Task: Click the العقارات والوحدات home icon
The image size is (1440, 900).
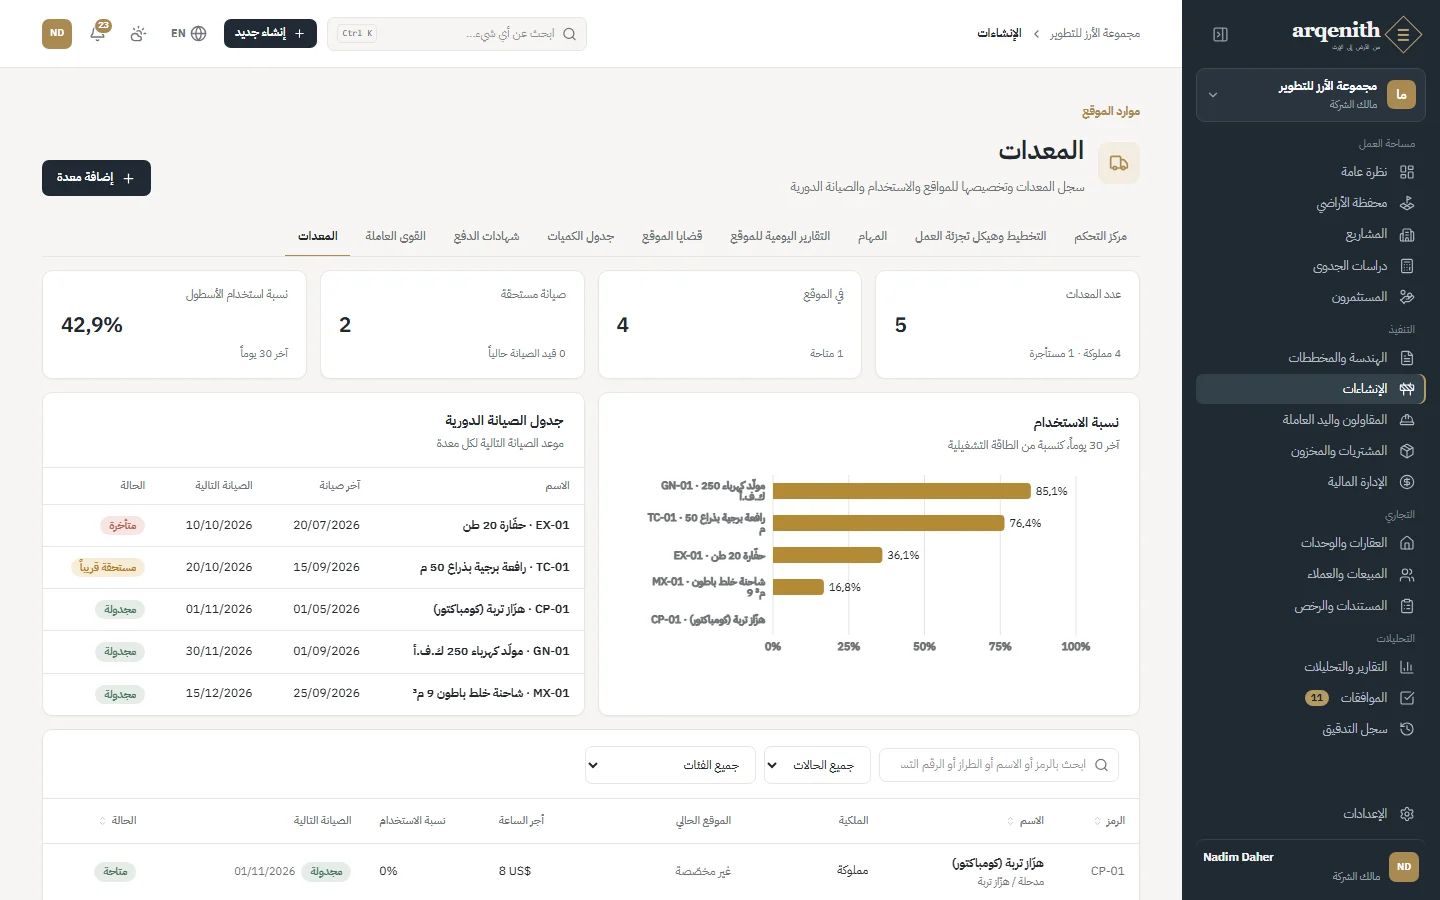Action: click(x=1407, y=543)
